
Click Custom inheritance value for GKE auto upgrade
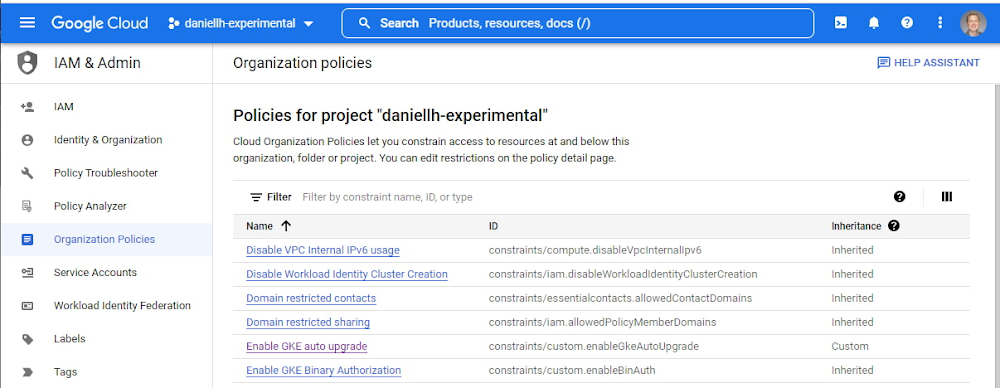click(x=849, y=347)
